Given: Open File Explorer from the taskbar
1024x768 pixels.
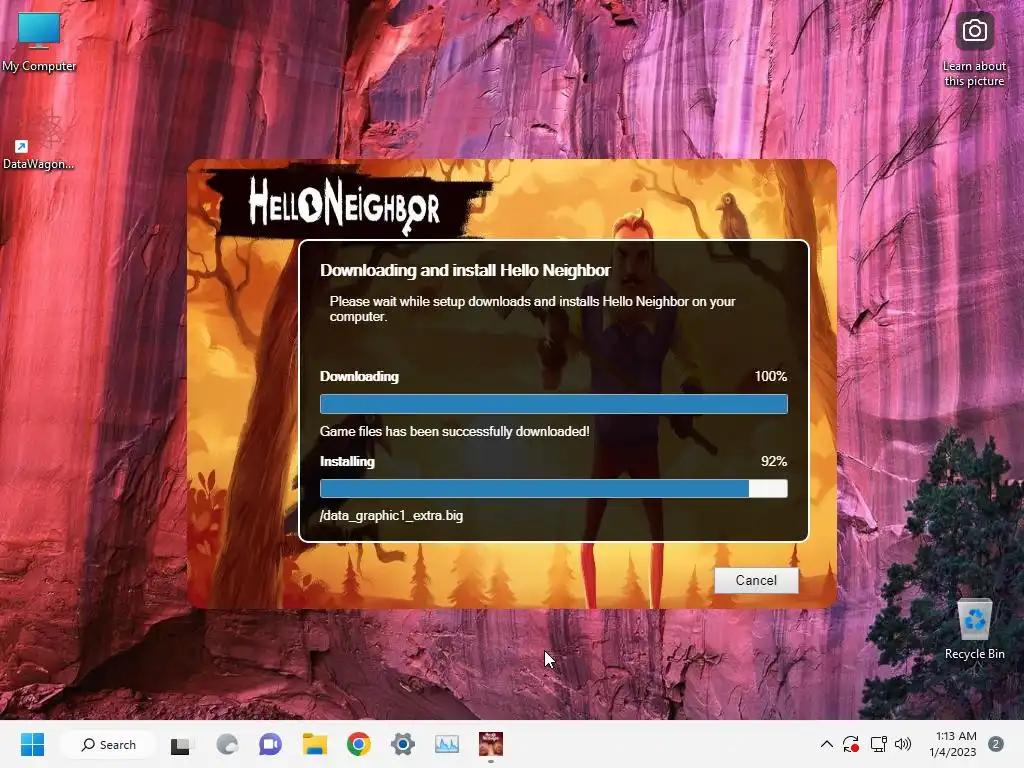Looking at the screenshot, I should pyautogui.click(x=314, y=744).
